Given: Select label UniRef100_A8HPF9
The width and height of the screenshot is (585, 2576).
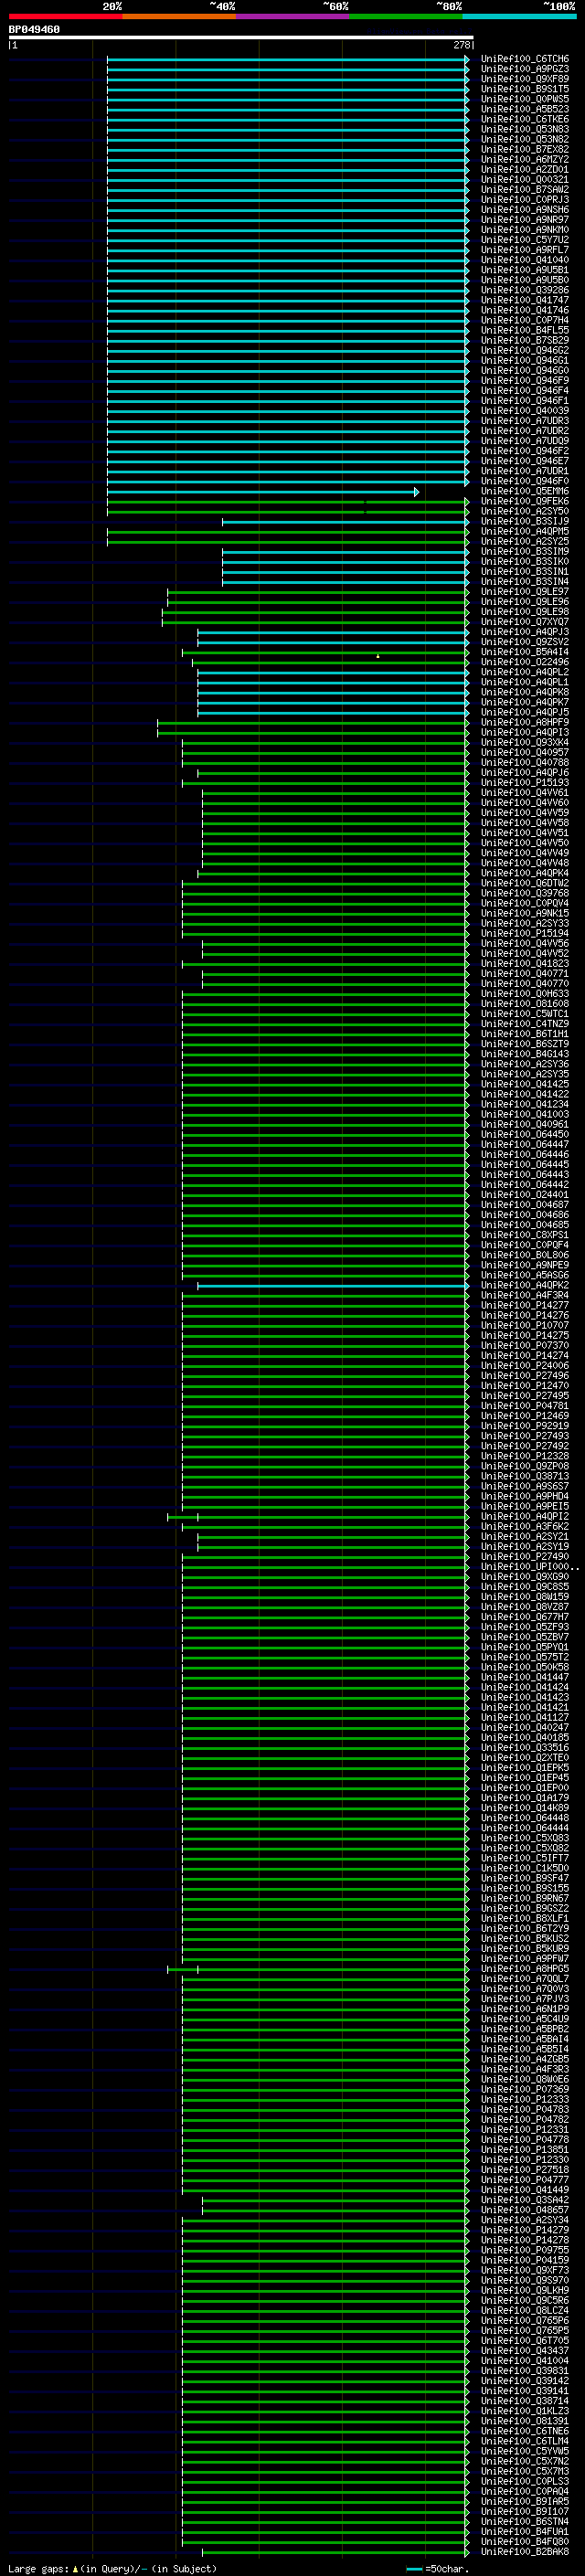Looking at the screenshot, I should (x=525, y=723).
